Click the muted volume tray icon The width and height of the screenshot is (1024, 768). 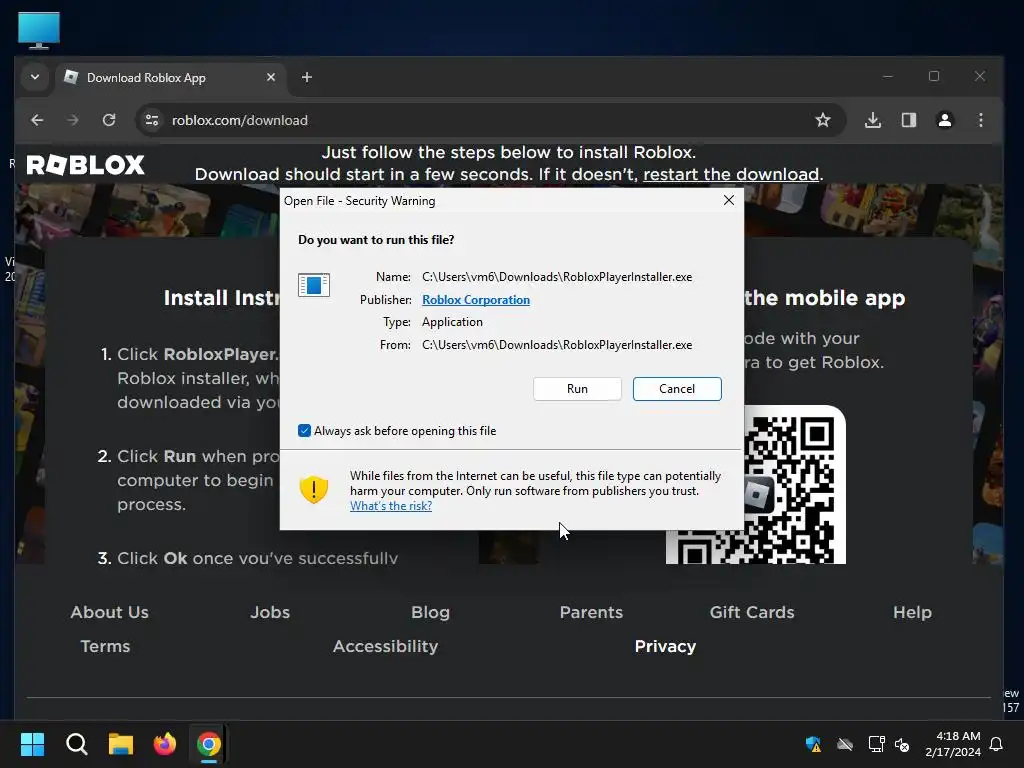coord(902,744)
